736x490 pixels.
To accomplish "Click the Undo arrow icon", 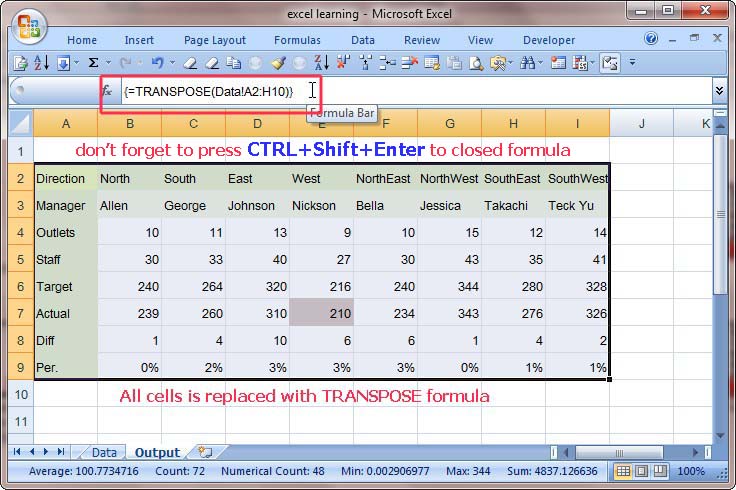I will point(158,62).
